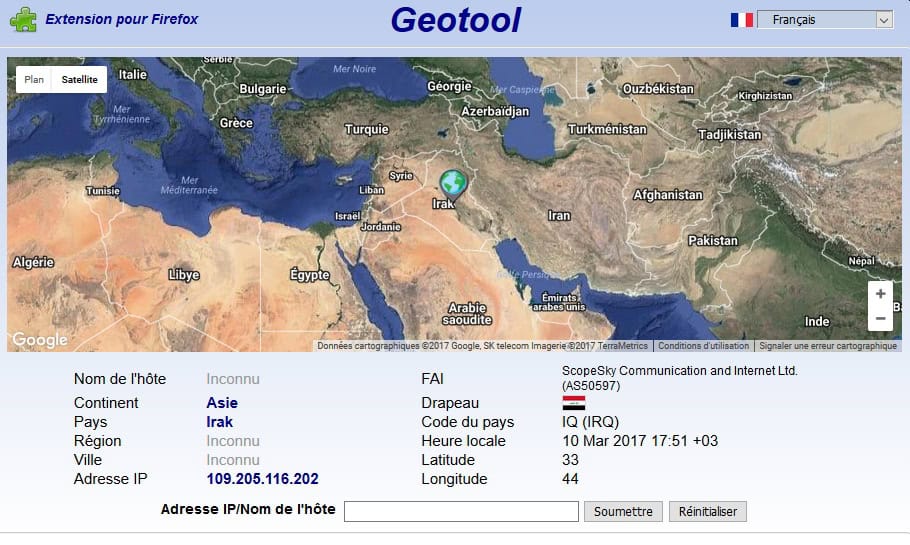Click the Turkménistan label on map
This screenshot has width=910, height=545.
[607, 129]
